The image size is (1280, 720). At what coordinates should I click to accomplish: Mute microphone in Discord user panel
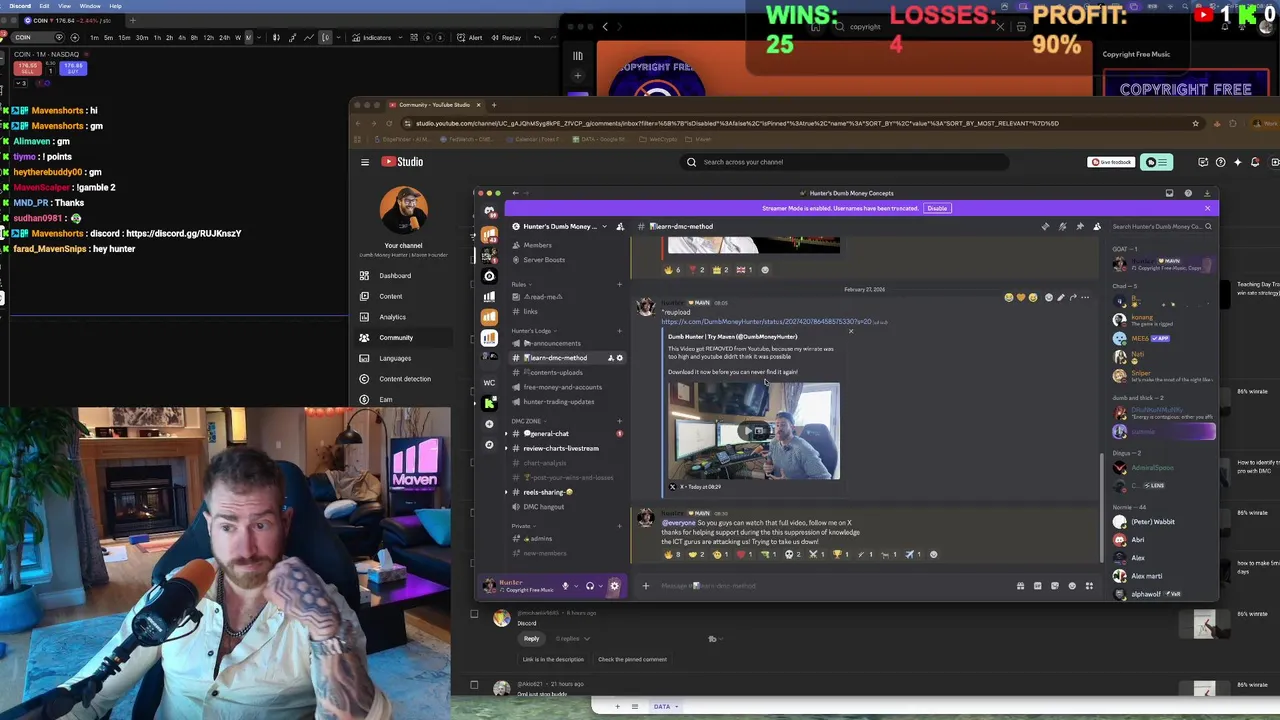565,586
